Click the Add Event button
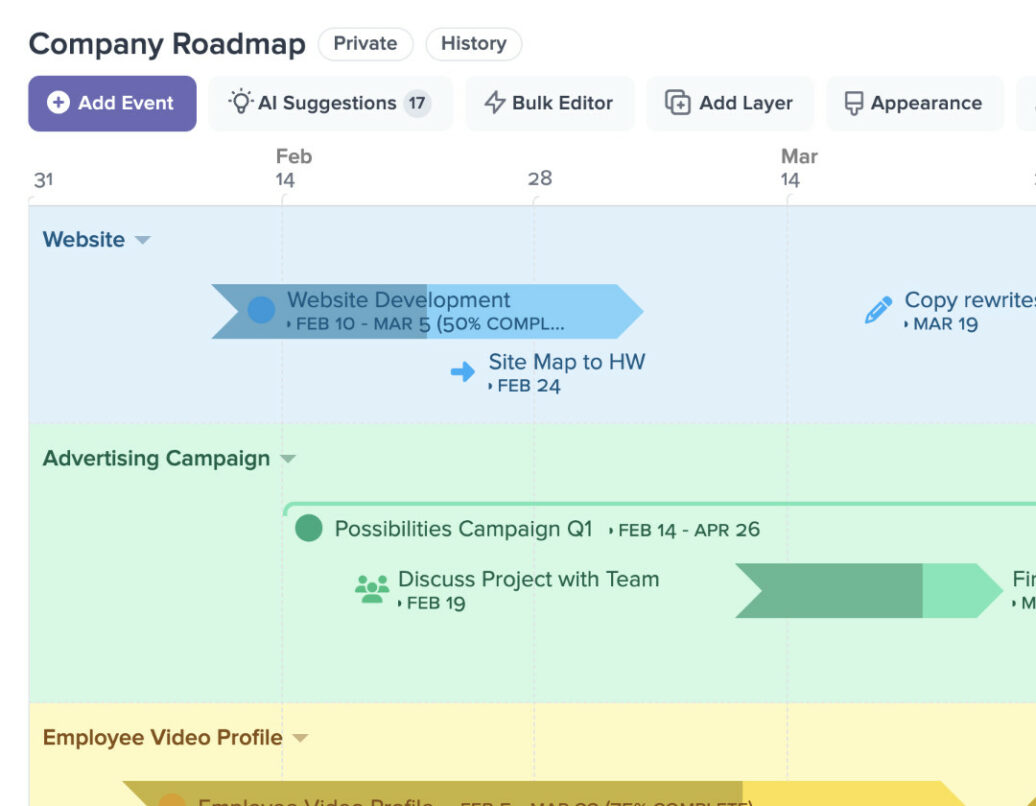 (111, 102)
